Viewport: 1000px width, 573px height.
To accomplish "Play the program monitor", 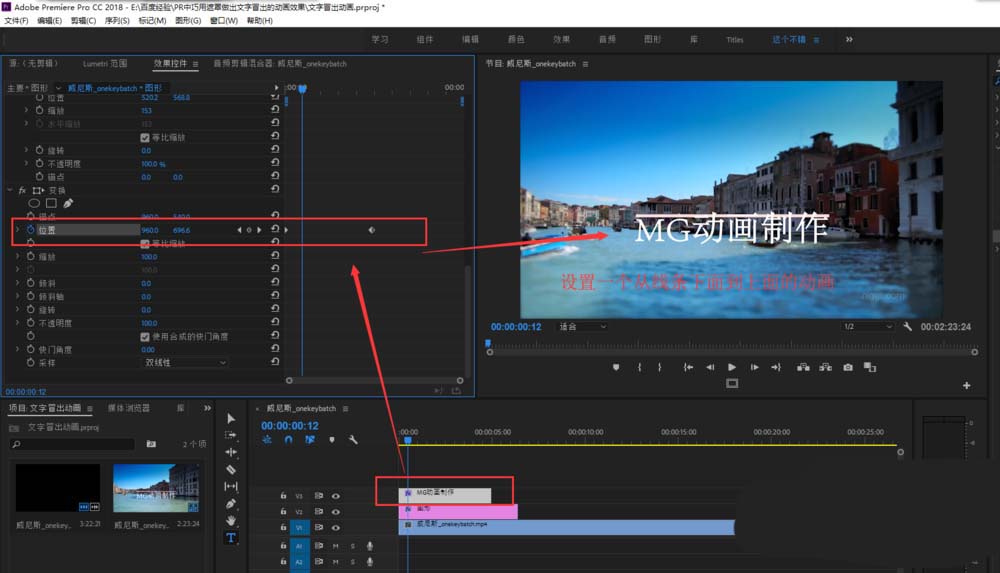I will (732, 367).
